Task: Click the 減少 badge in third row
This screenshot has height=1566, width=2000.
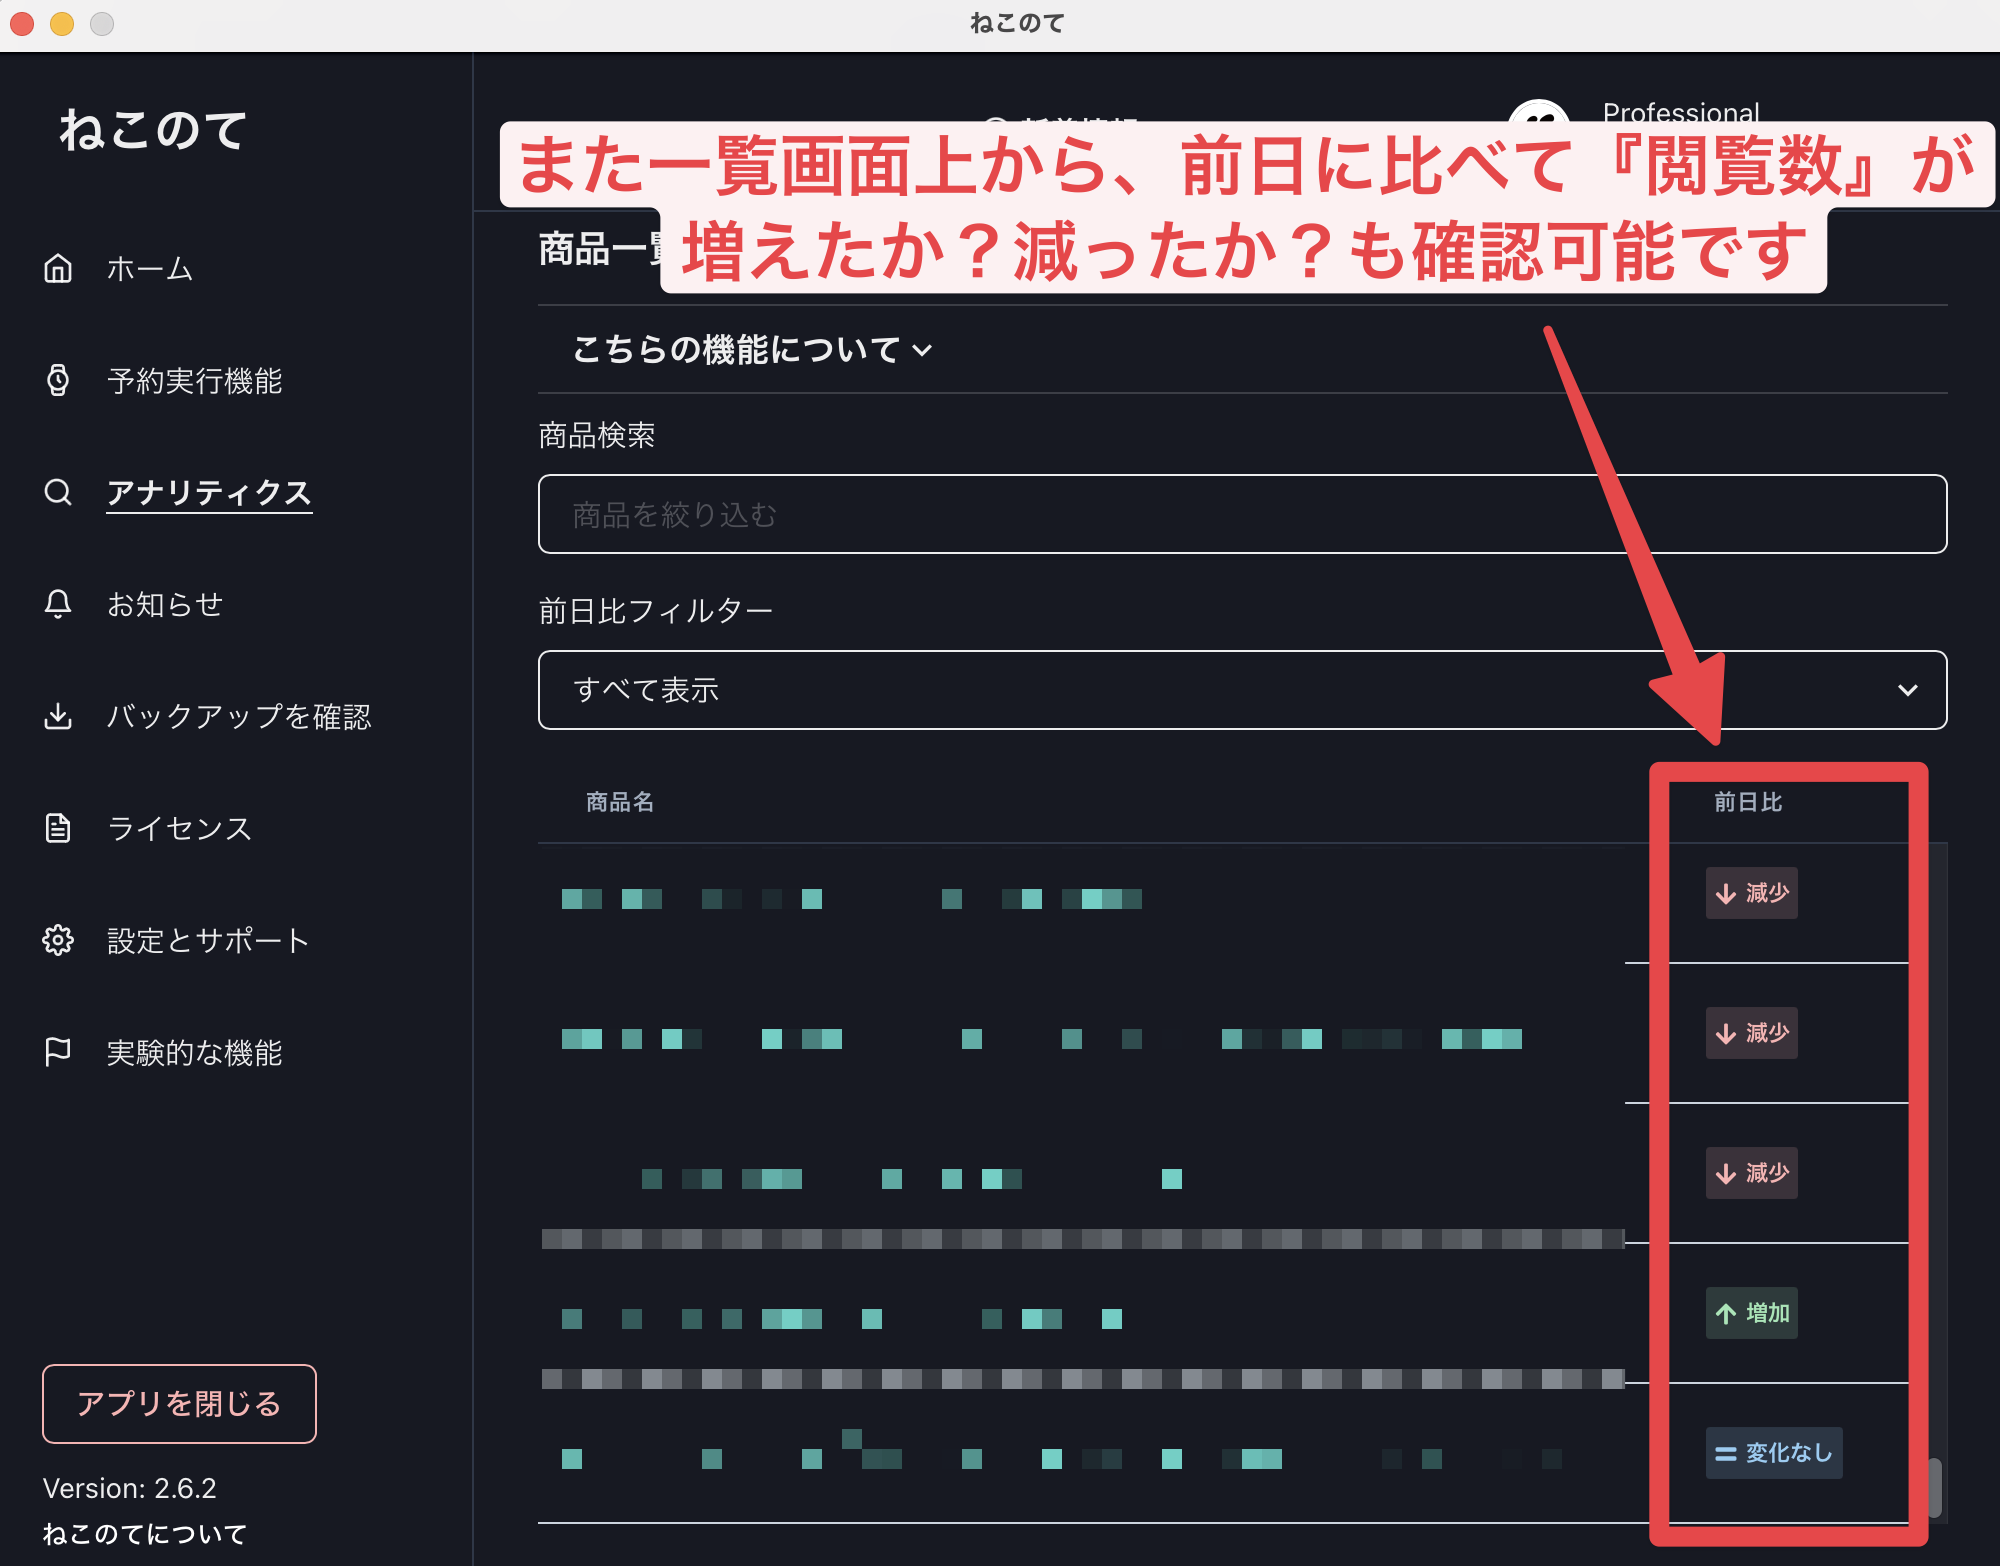Action: [x=1752, y=1173]
